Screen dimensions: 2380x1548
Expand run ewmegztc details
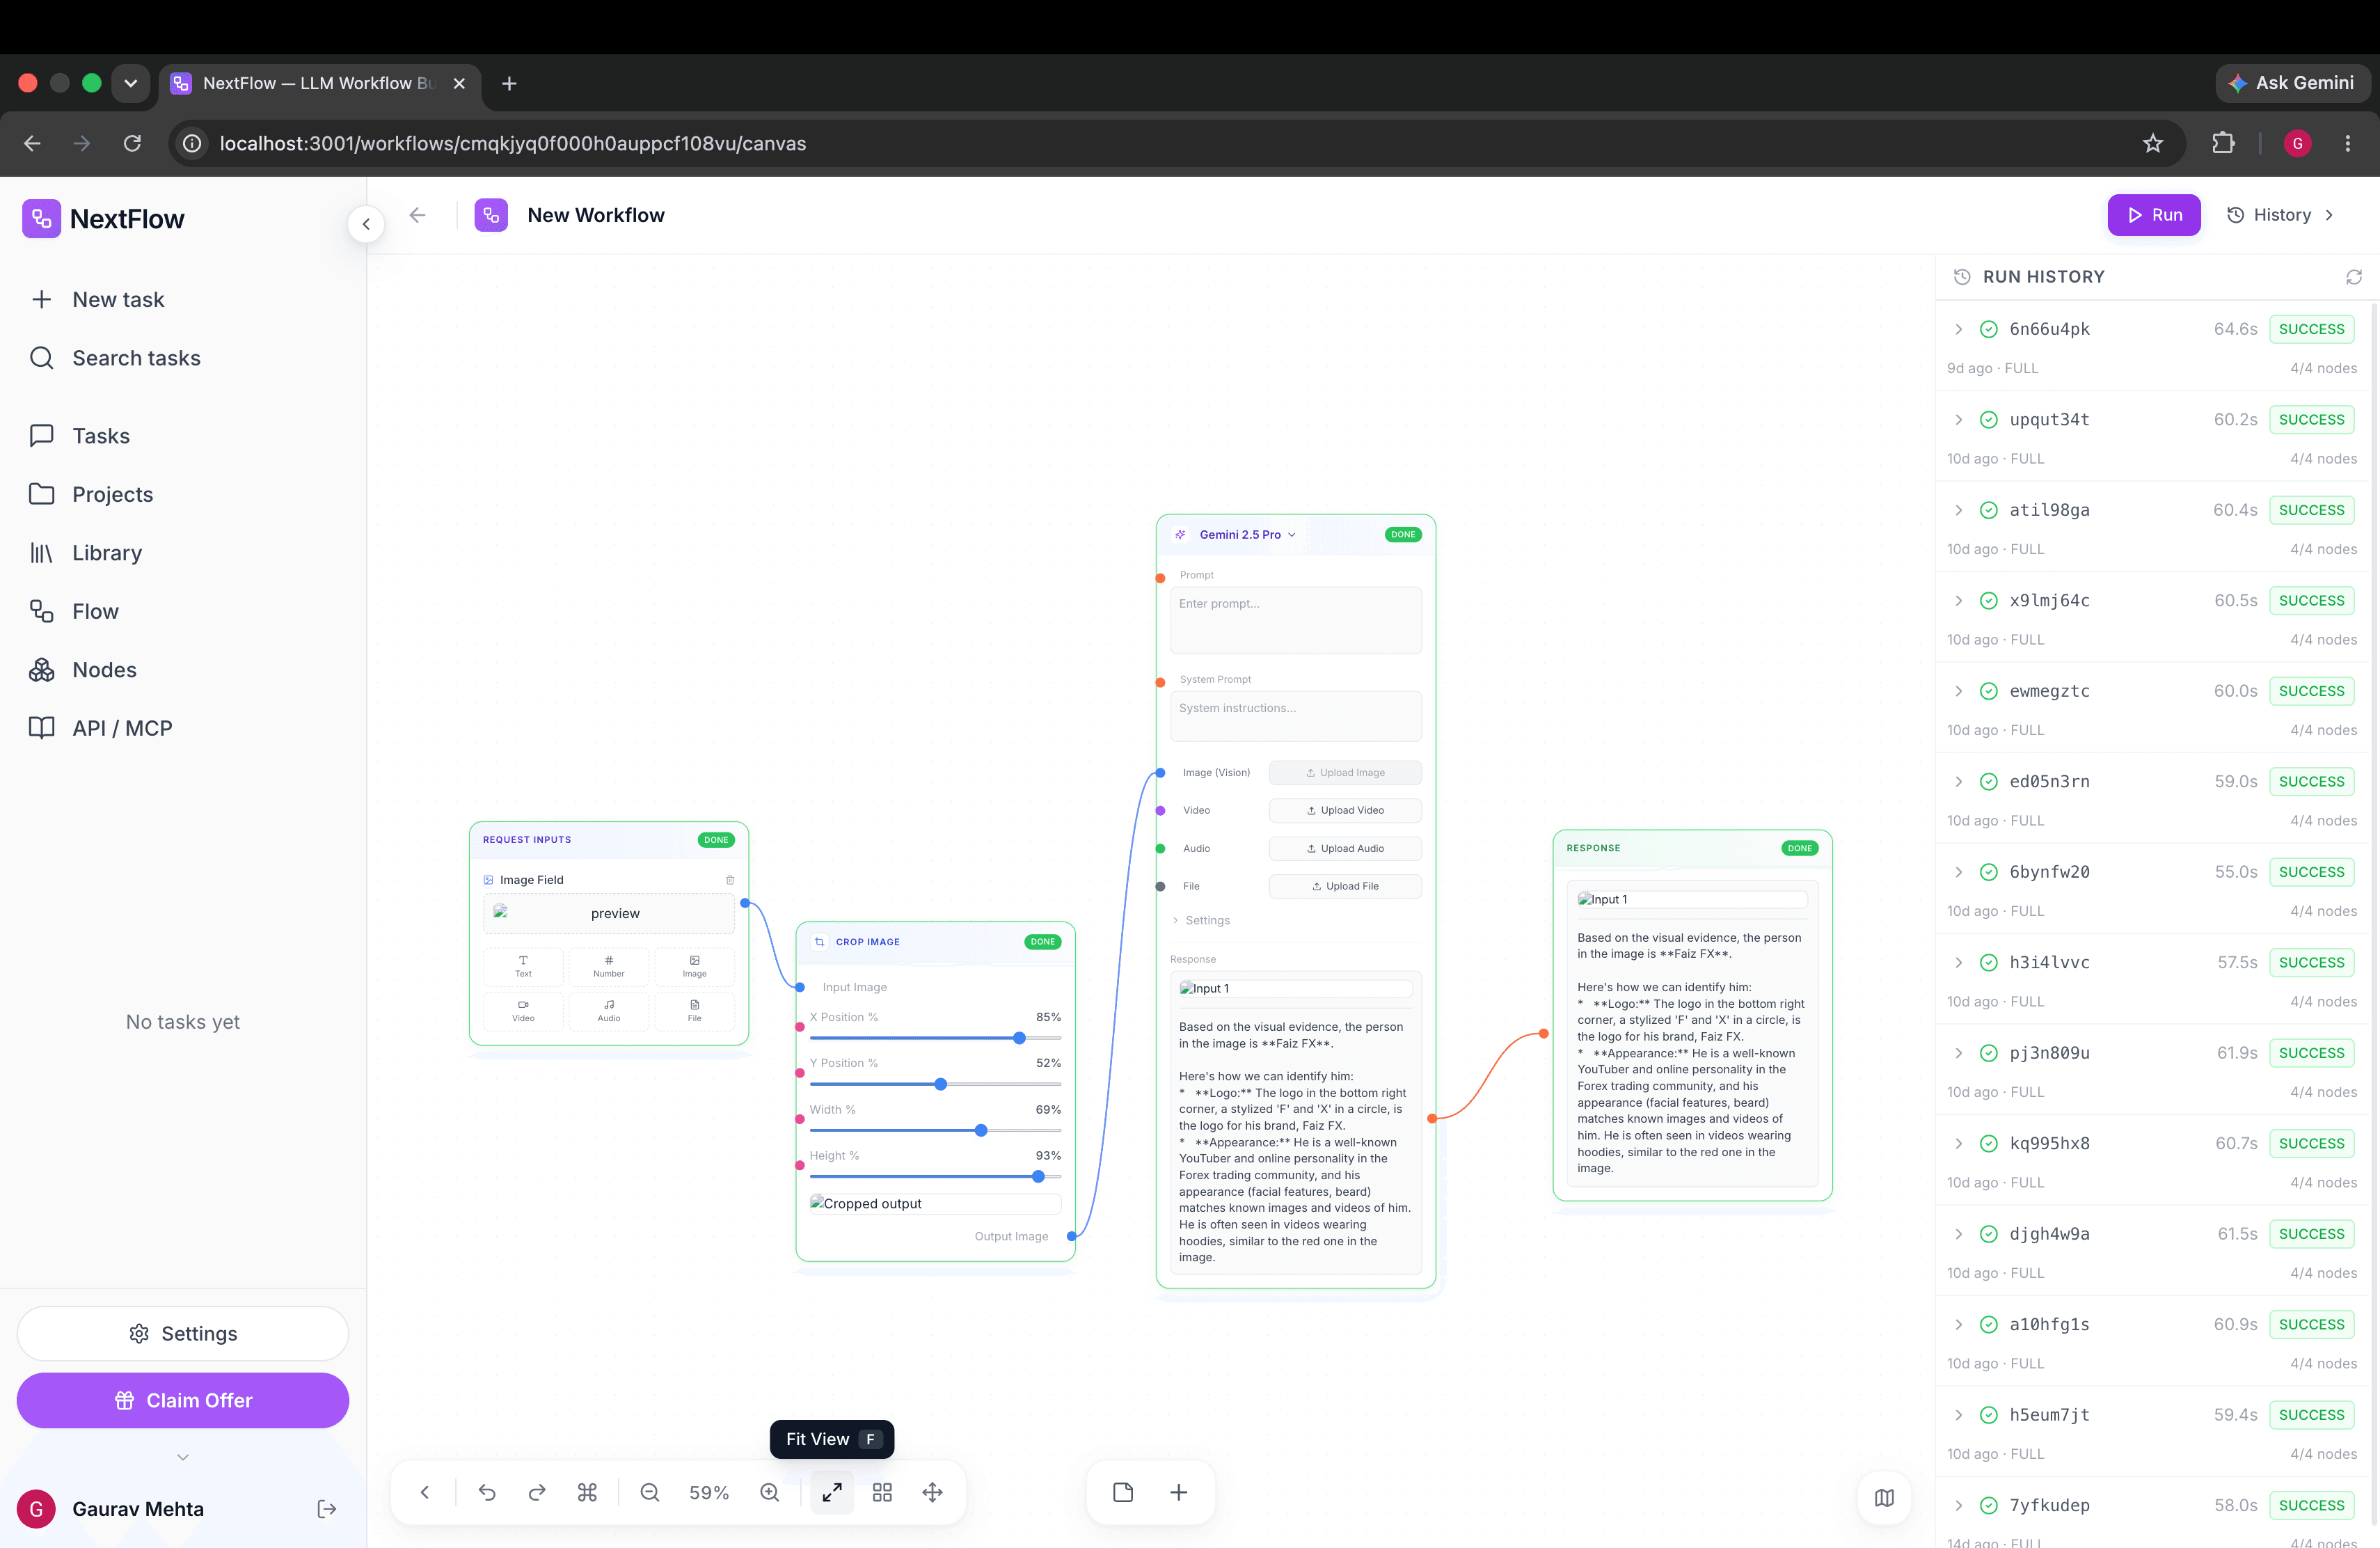pyautogui.click(x=1959, y=691)
